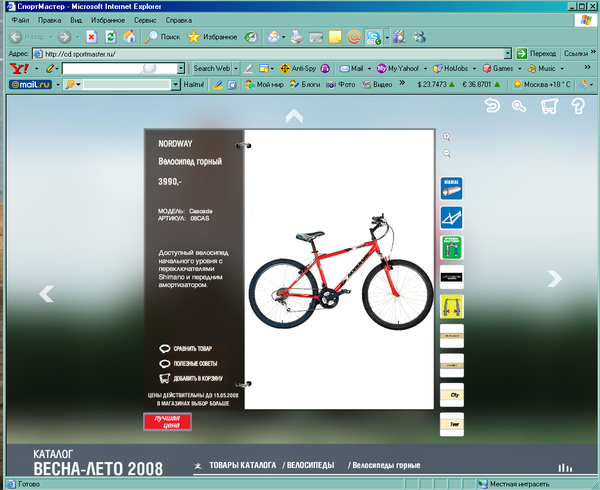Viewport: 600px width, 490px height.
Task: Click the Back button in IE toolbar
Action: tap(27, 37)
